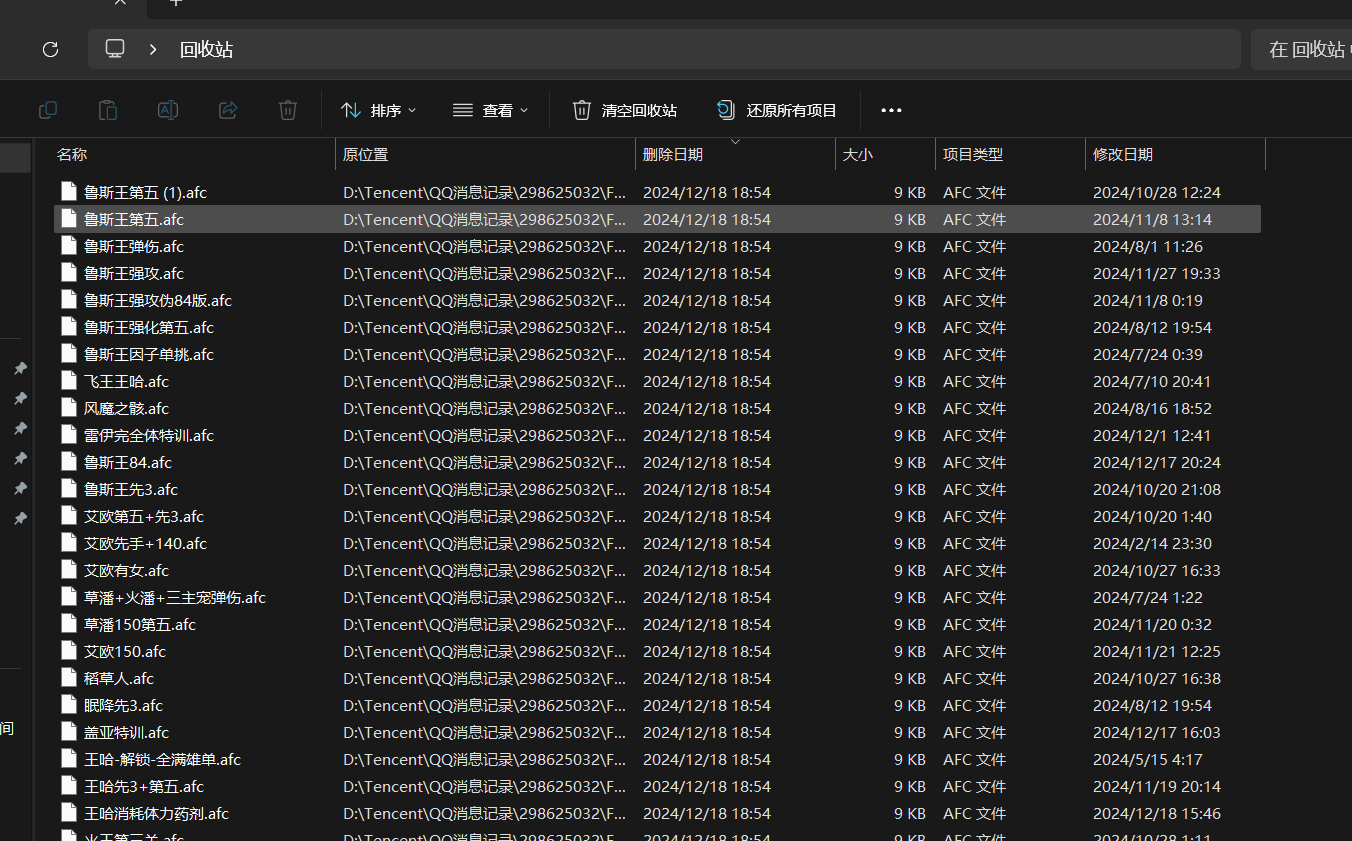Screen dimensions: 1352x841
Task: Click modified date 2024/2/14 23:30
Action: click(x=1152, y=543)
